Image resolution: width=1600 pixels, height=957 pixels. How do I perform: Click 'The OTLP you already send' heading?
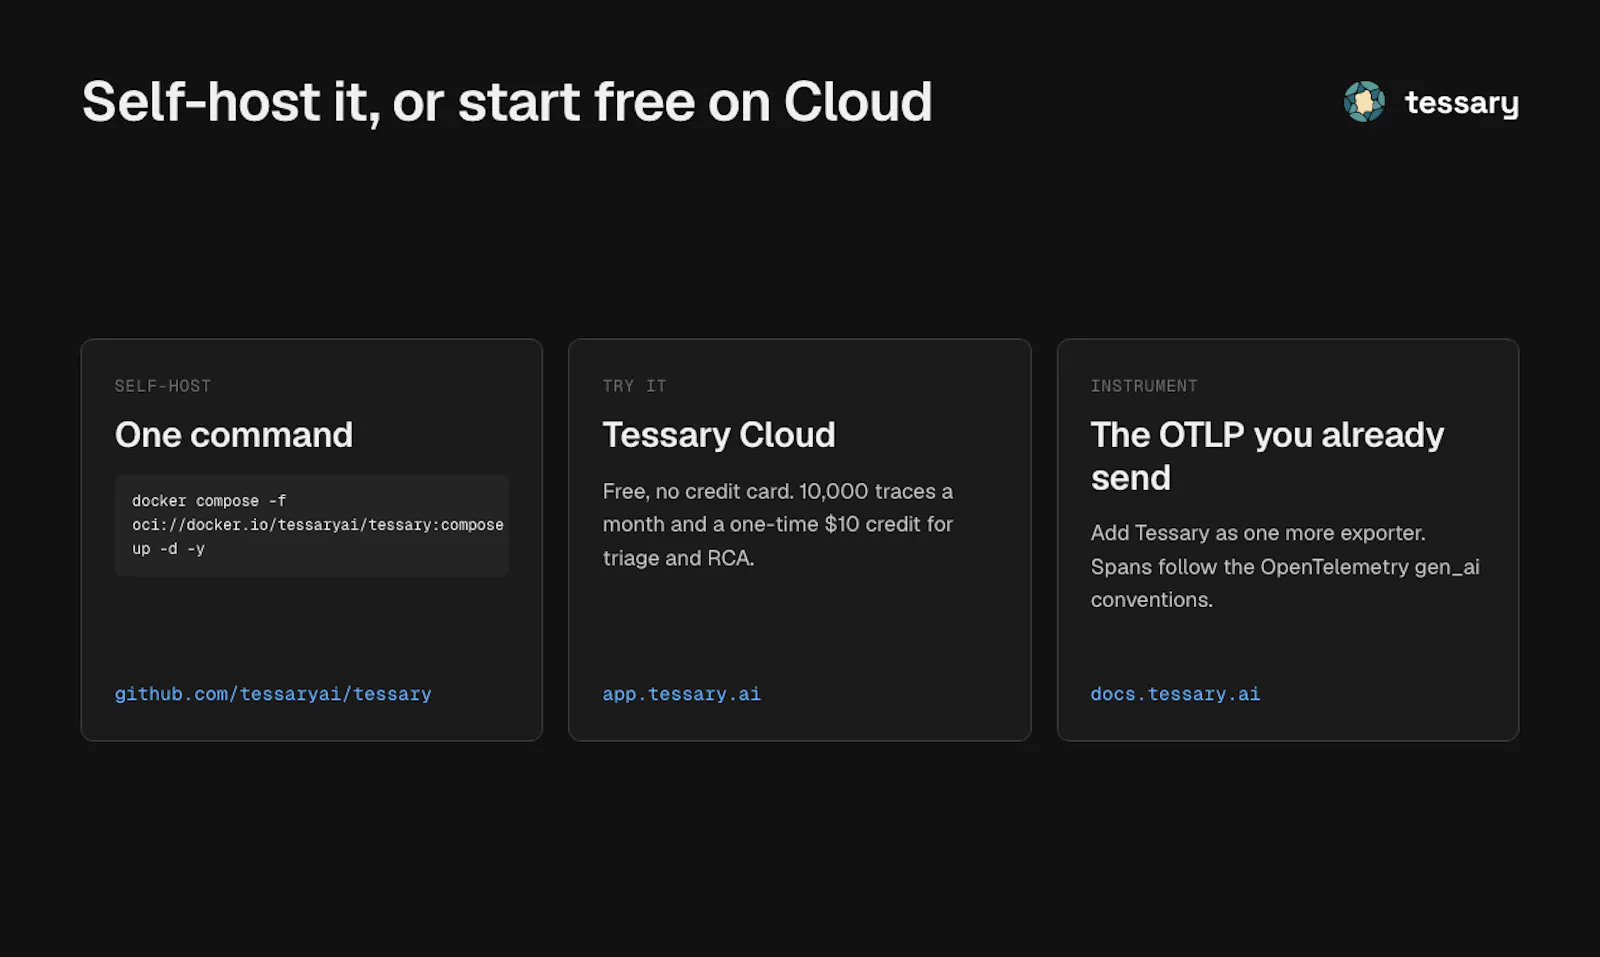click(x=1267, y=456)
